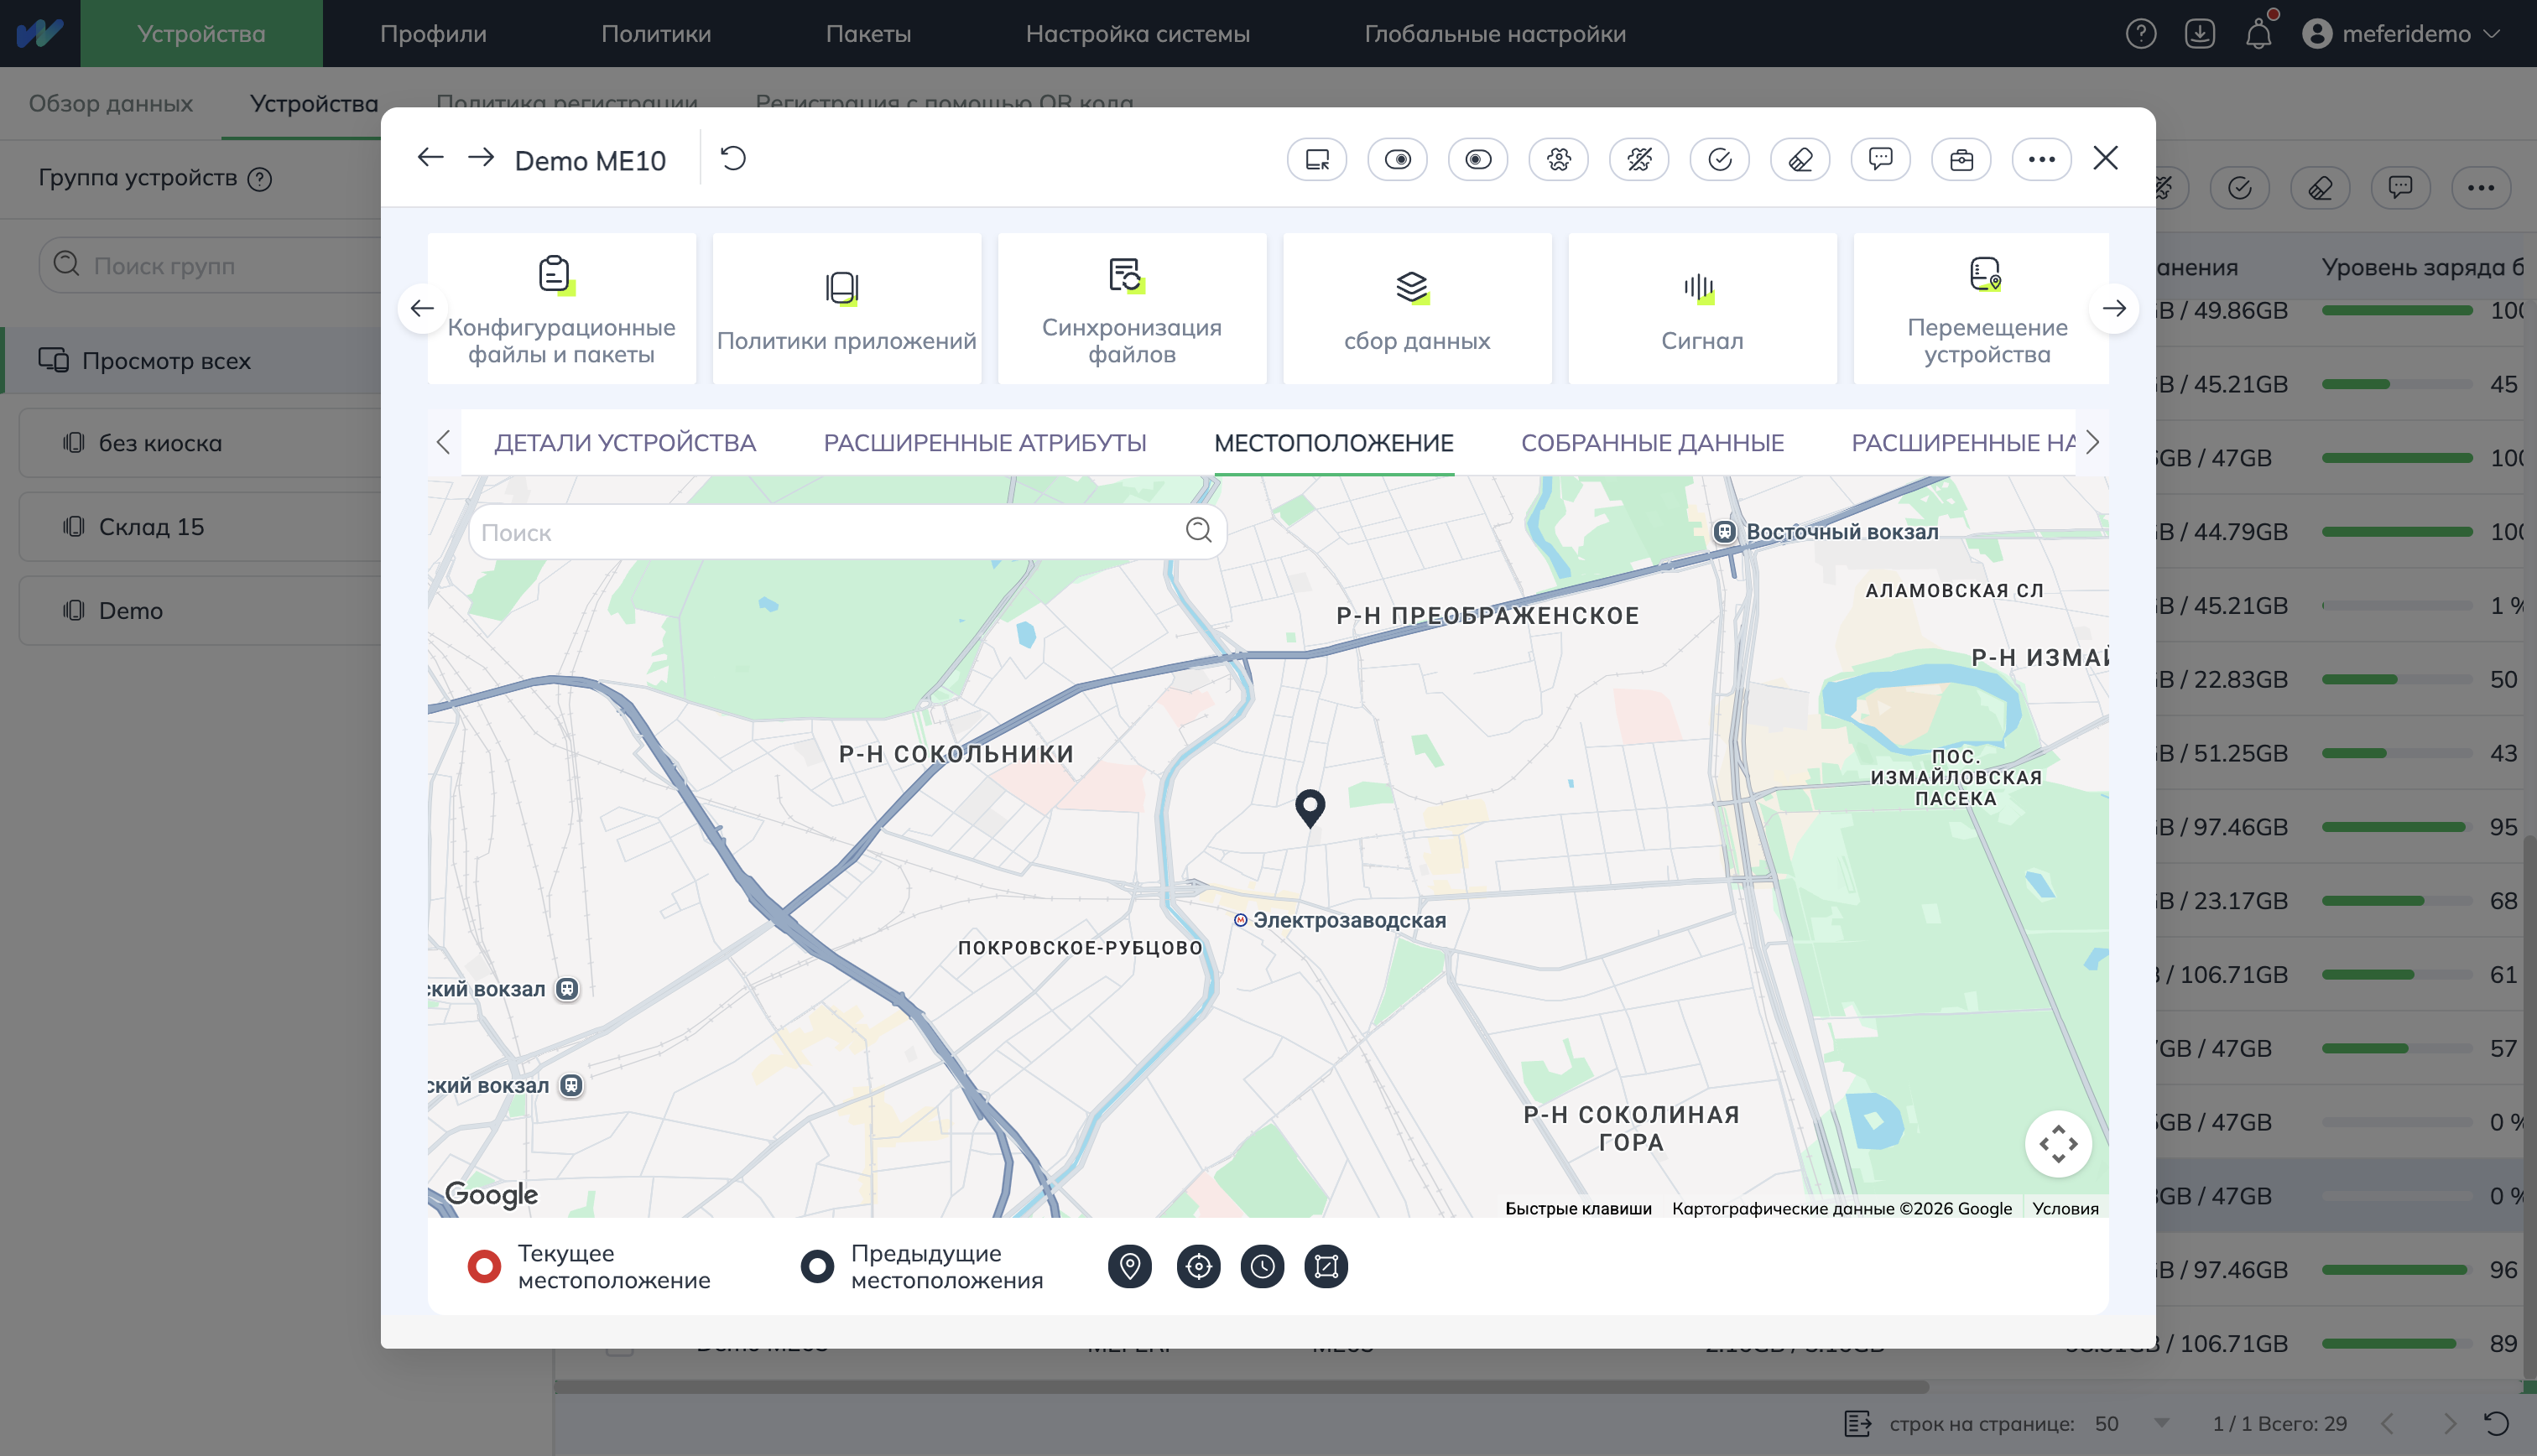Click the help question mark icon in top bar
The width and height of the screenshot is (2537, 1456).
[x=2140, y=34]
